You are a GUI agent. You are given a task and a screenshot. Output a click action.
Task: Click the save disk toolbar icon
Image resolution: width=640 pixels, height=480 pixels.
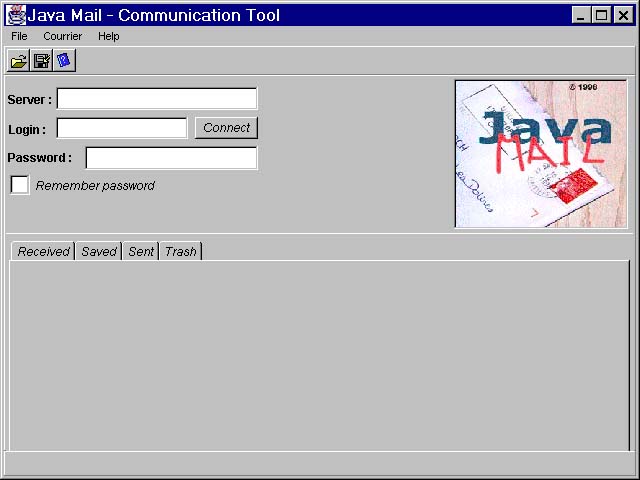pyautogui.click(x=42, y=62)
